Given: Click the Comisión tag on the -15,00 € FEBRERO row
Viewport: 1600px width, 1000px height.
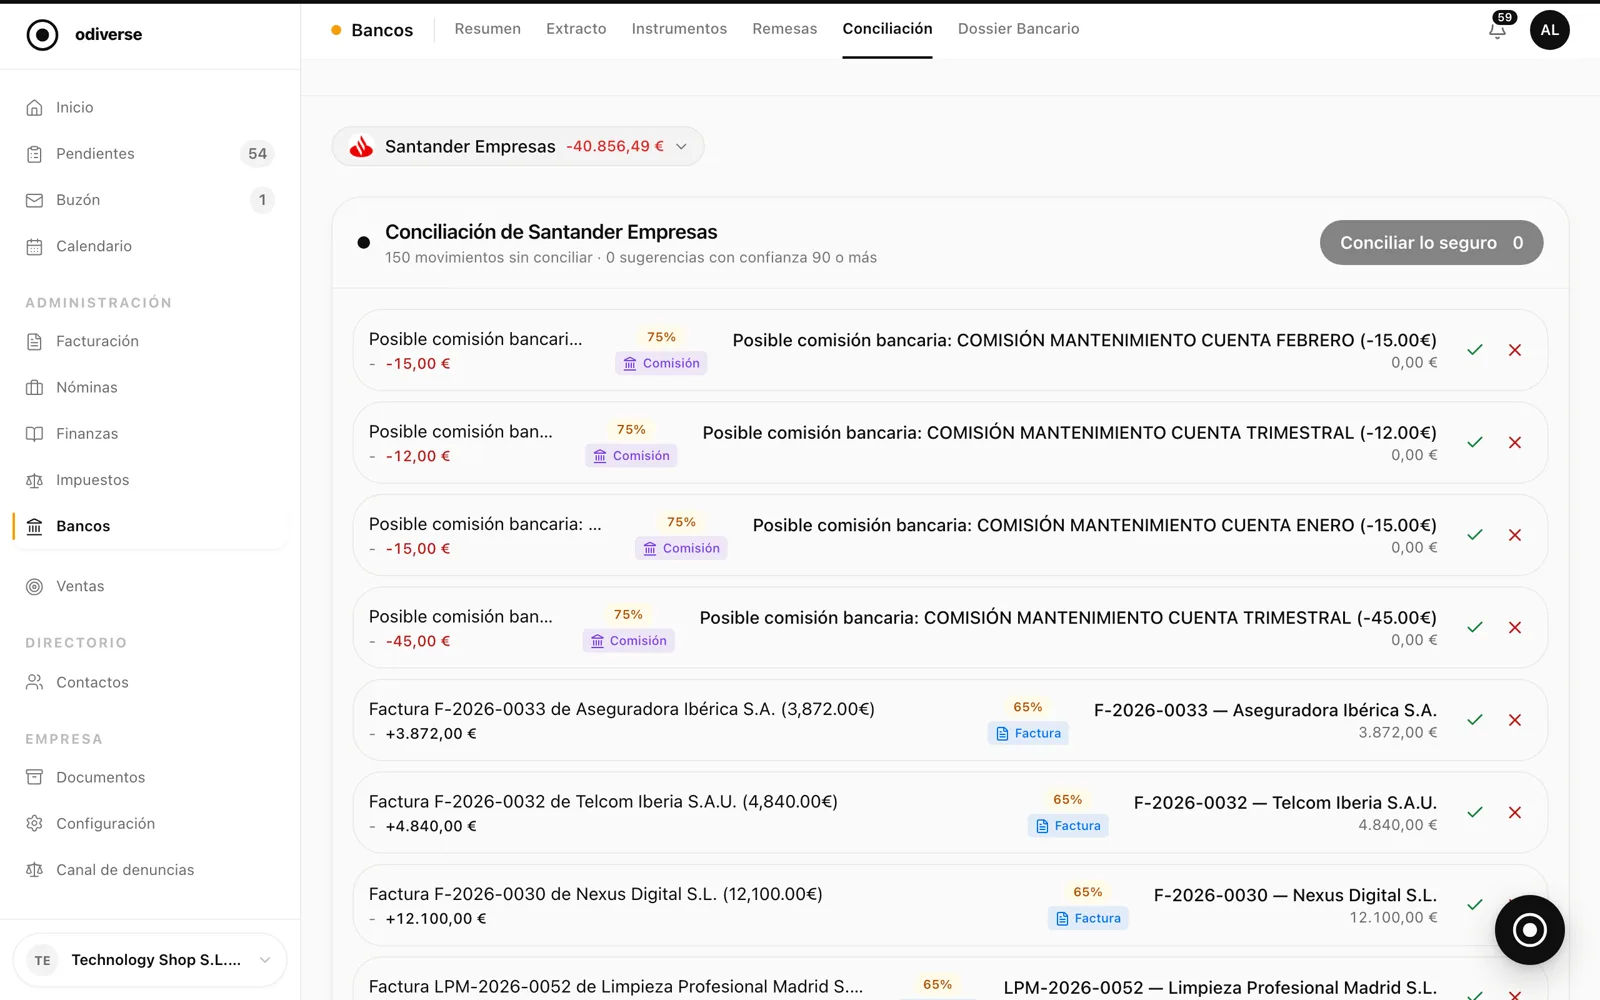Looking at the screenshot, I should click(661, 363).
